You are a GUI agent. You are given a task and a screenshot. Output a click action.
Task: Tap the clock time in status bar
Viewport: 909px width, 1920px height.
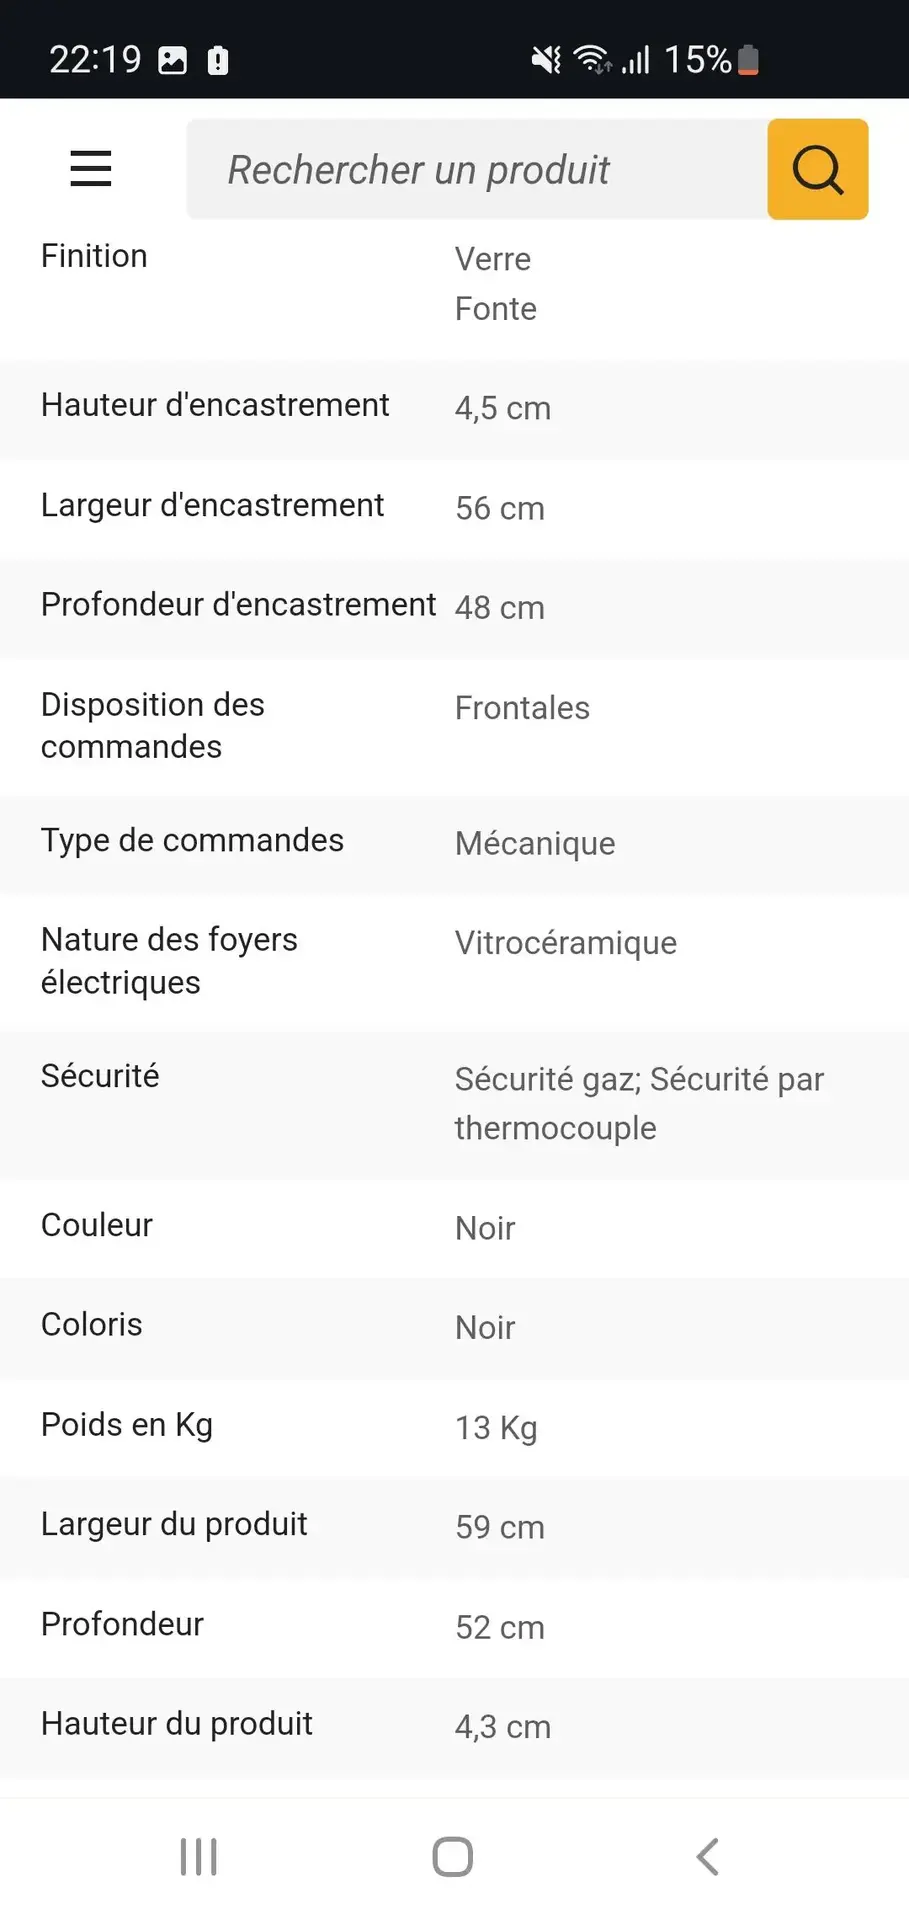(96, 60)
